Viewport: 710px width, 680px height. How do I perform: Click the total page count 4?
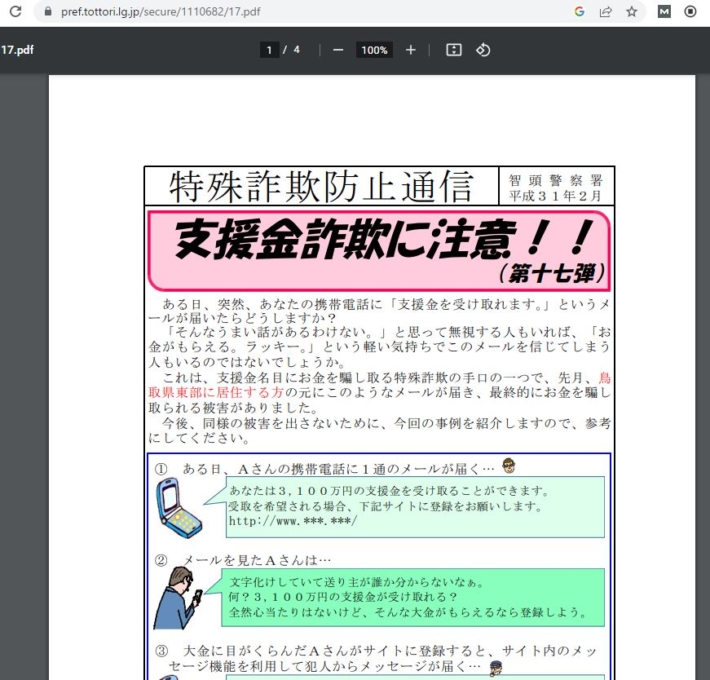coord(297,50)
